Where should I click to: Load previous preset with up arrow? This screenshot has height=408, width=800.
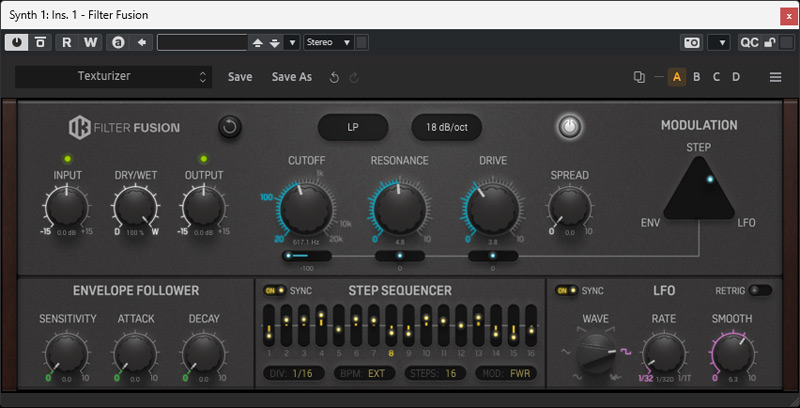click(258, 43)
